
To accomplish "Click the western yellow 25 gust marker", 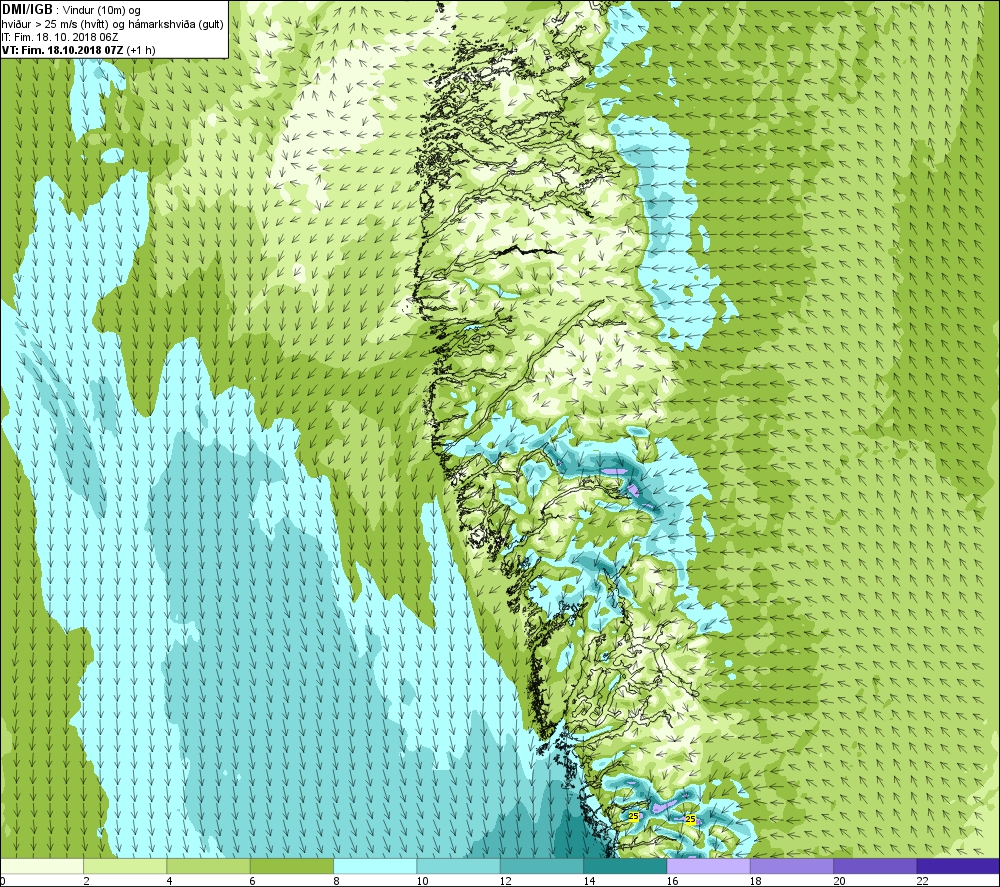I will click(633, 816).
